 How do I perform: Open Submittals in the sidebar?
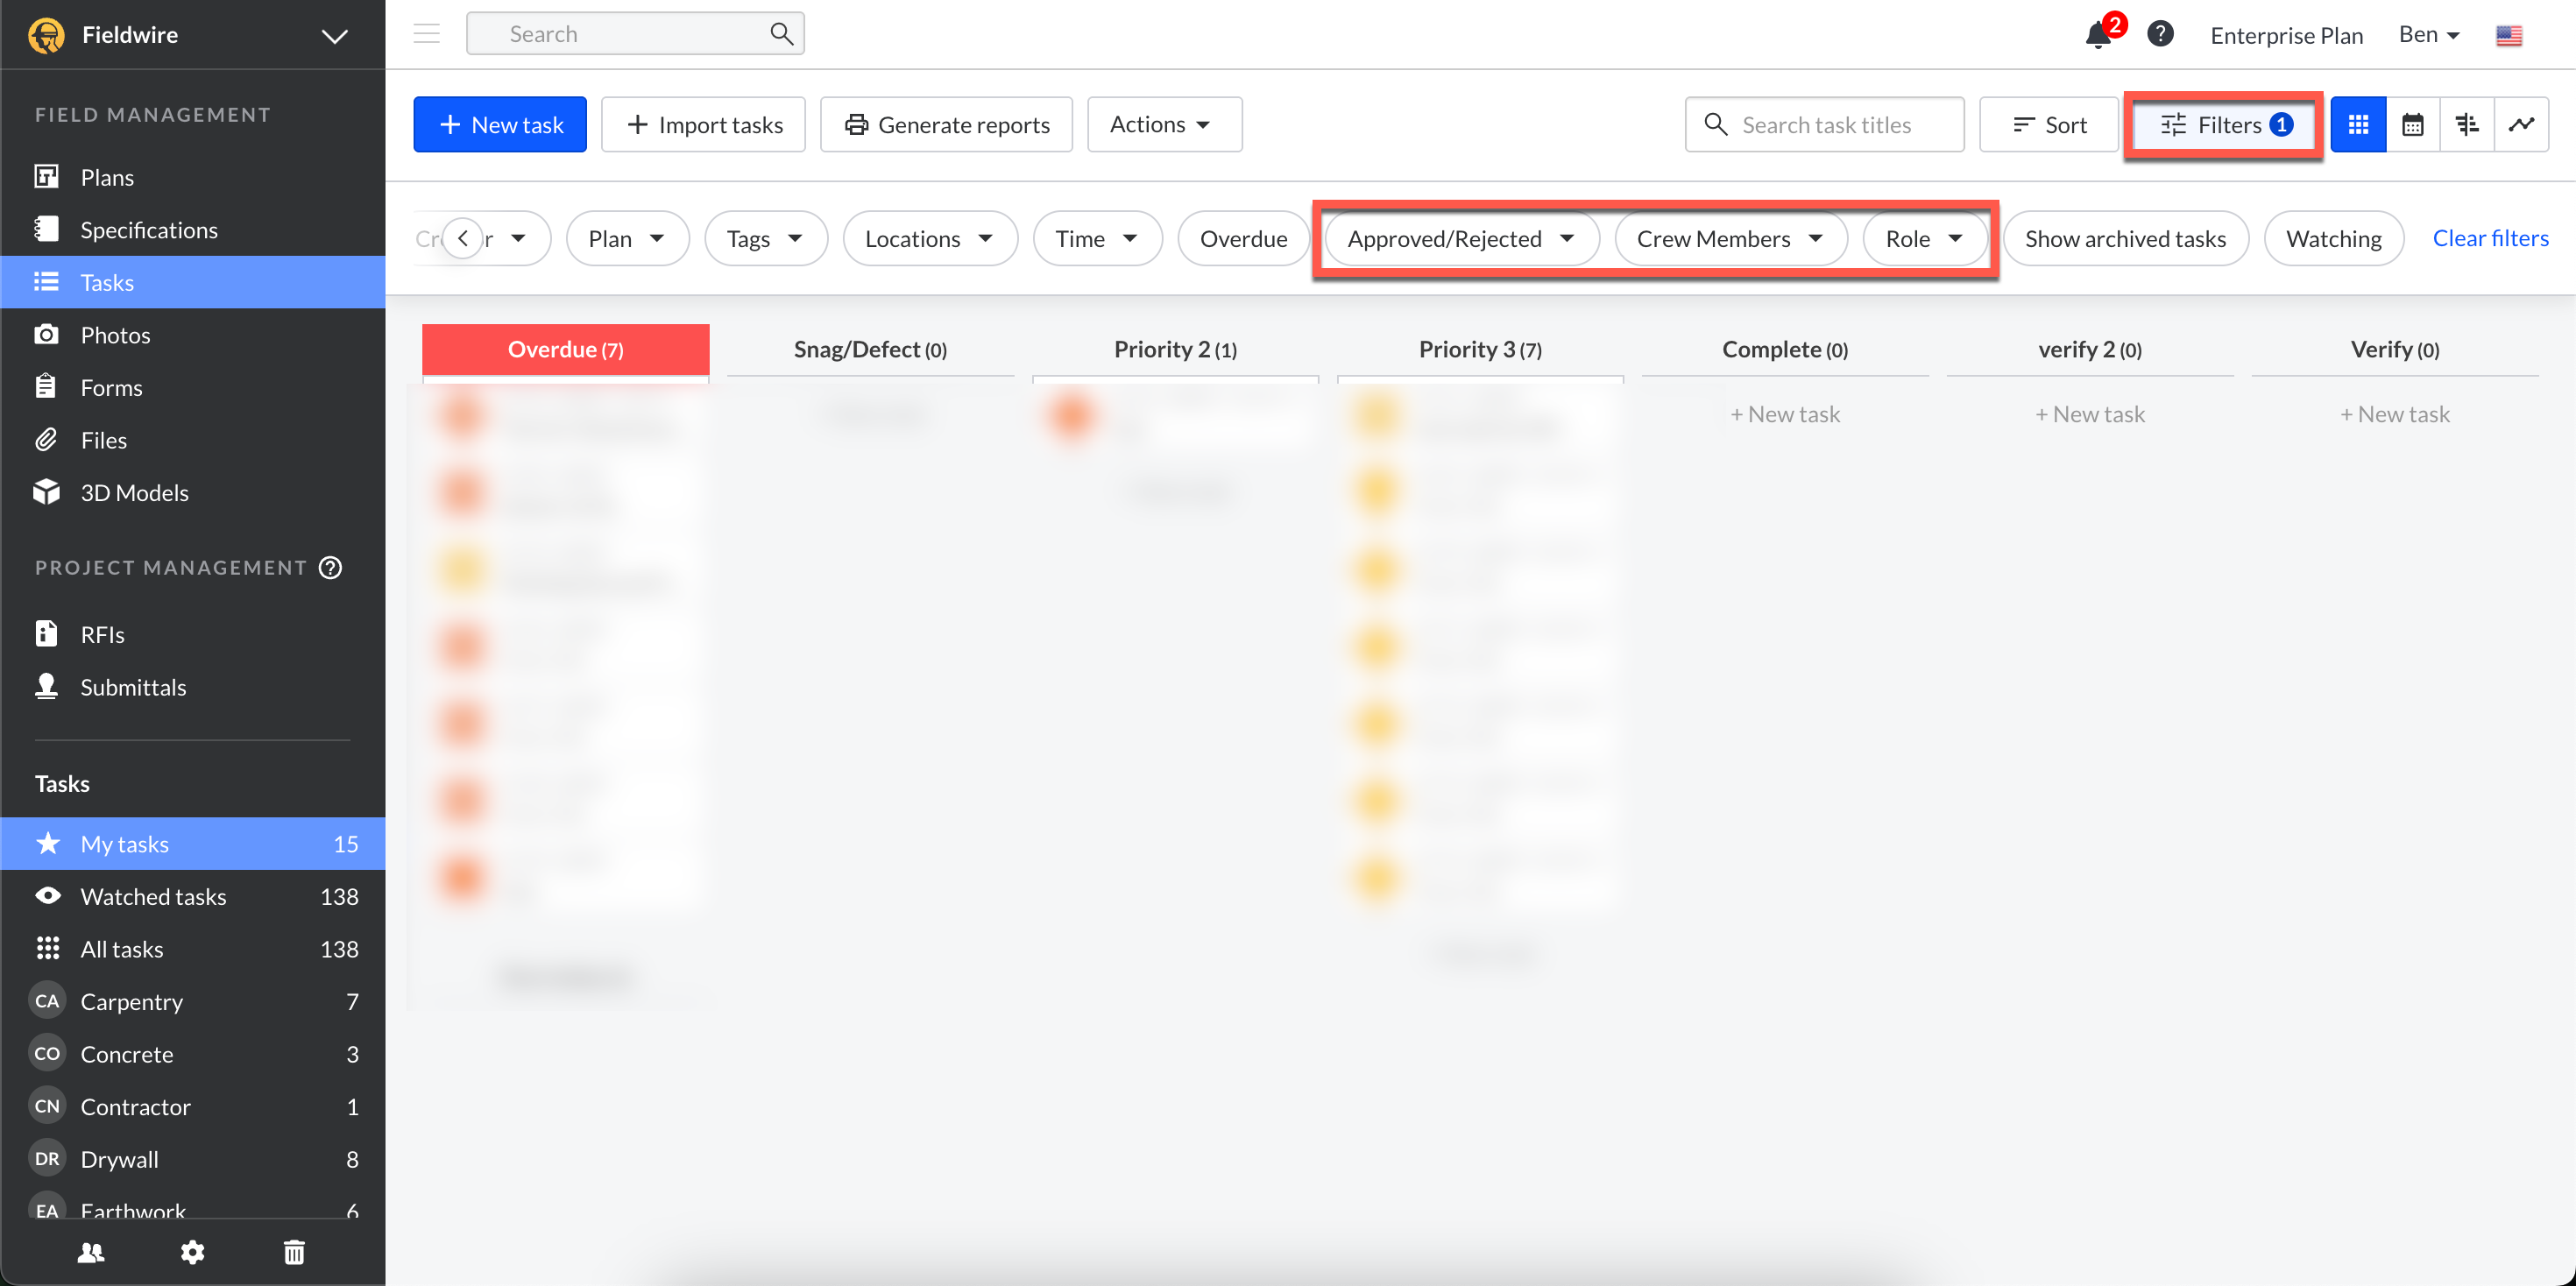point(192,687)
